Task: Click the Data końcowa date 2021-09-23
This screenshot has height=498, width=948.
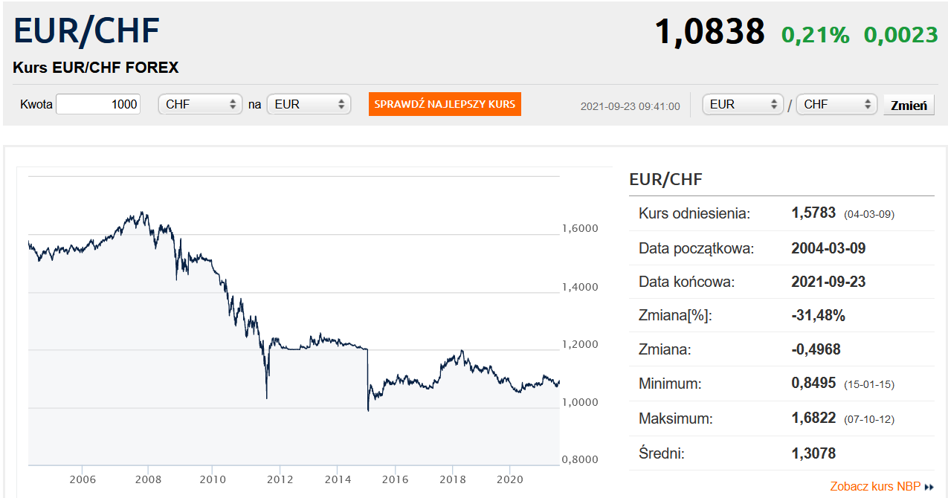Action: [x=828, y=282]
